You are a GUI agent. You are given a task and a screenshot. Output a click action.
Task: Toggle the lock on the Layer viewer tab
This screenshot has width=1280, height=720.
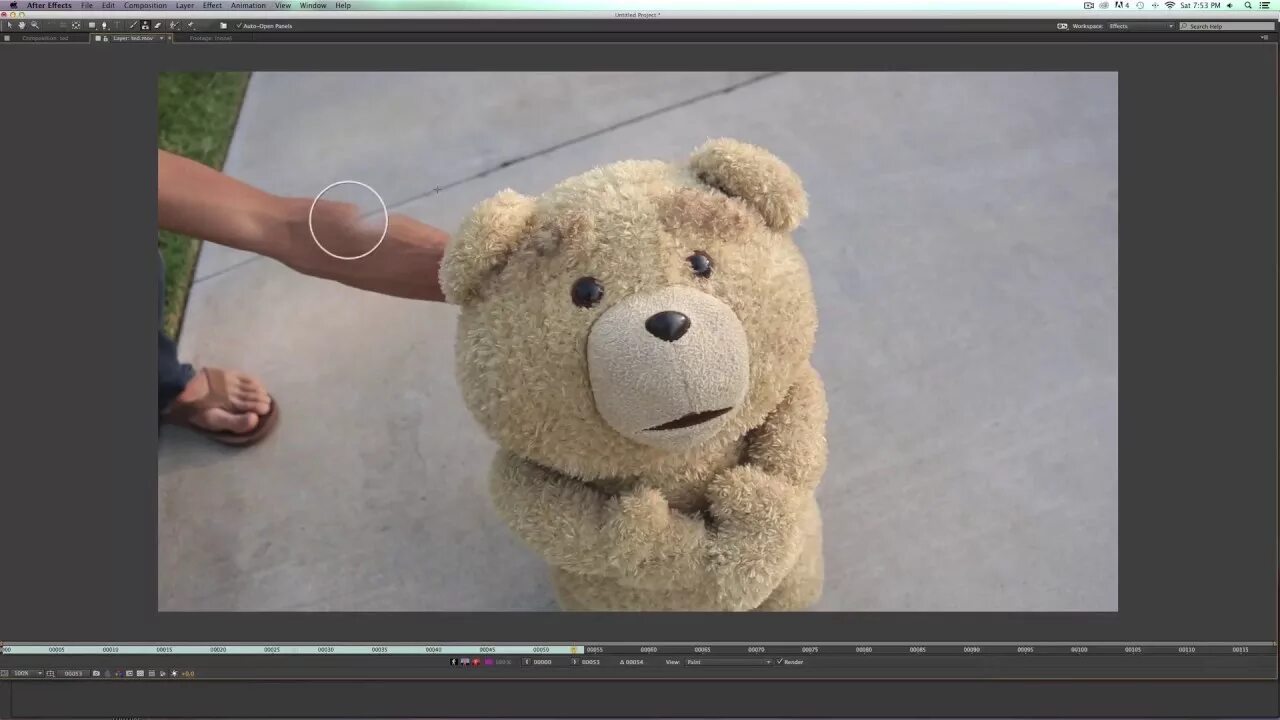tap(106, 38)
